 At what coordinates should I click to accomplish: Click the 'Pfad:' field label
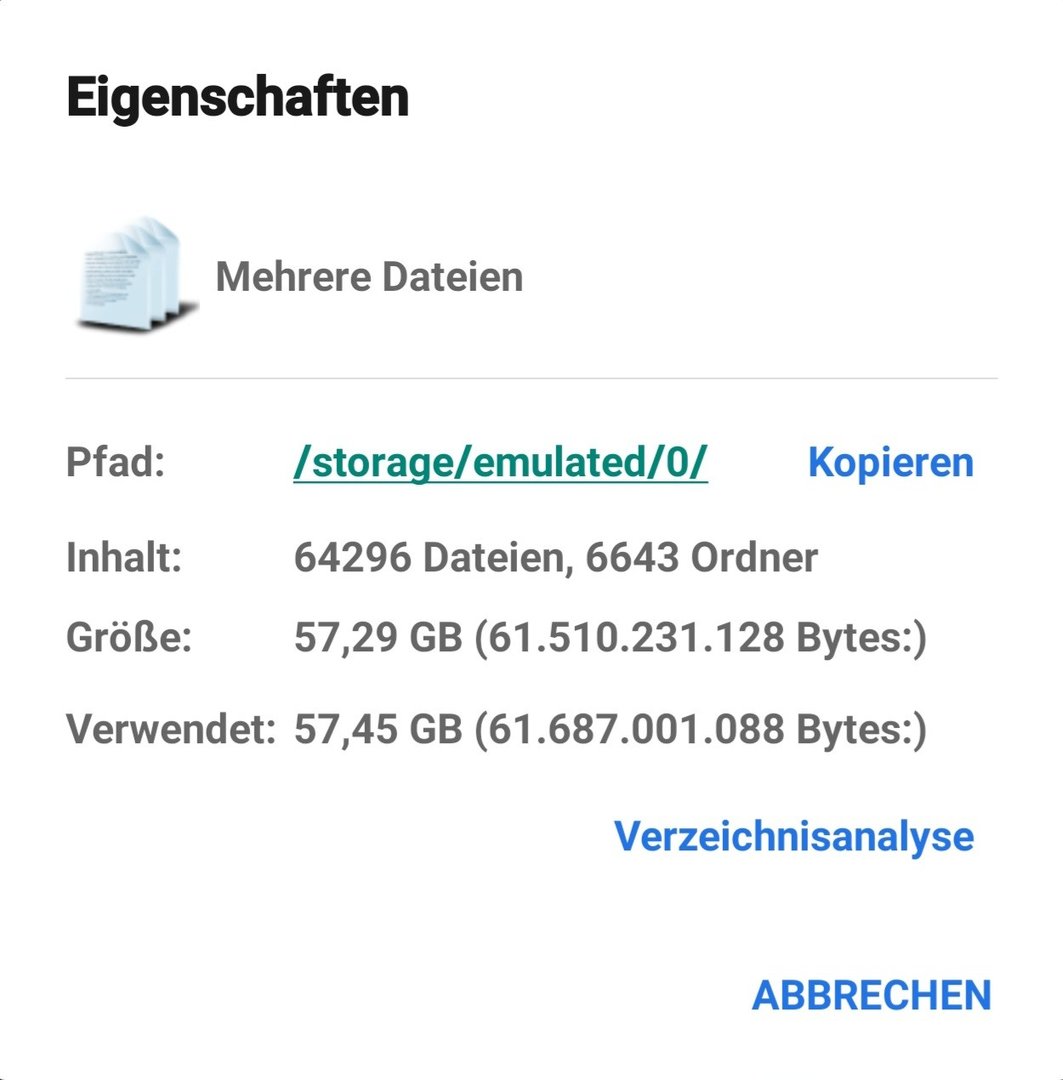click(115, 462)
